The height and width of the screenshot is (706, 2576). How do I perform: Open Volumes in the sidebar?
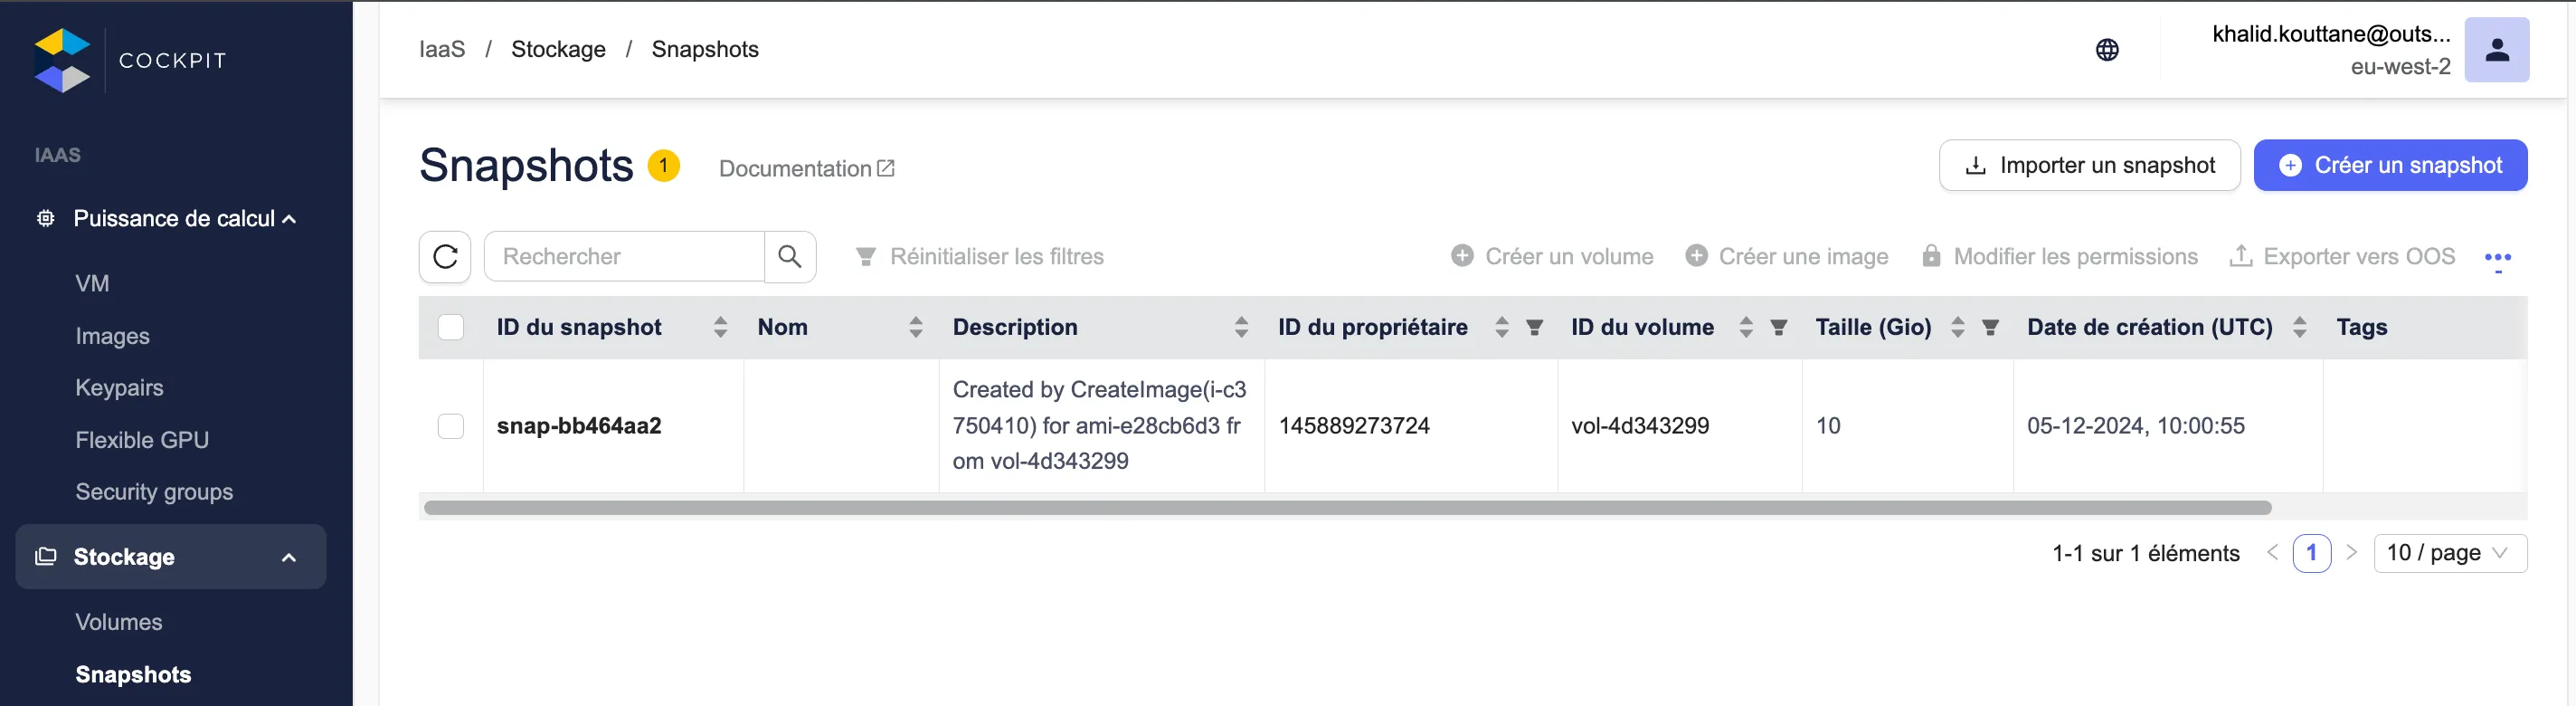(119, 622)
